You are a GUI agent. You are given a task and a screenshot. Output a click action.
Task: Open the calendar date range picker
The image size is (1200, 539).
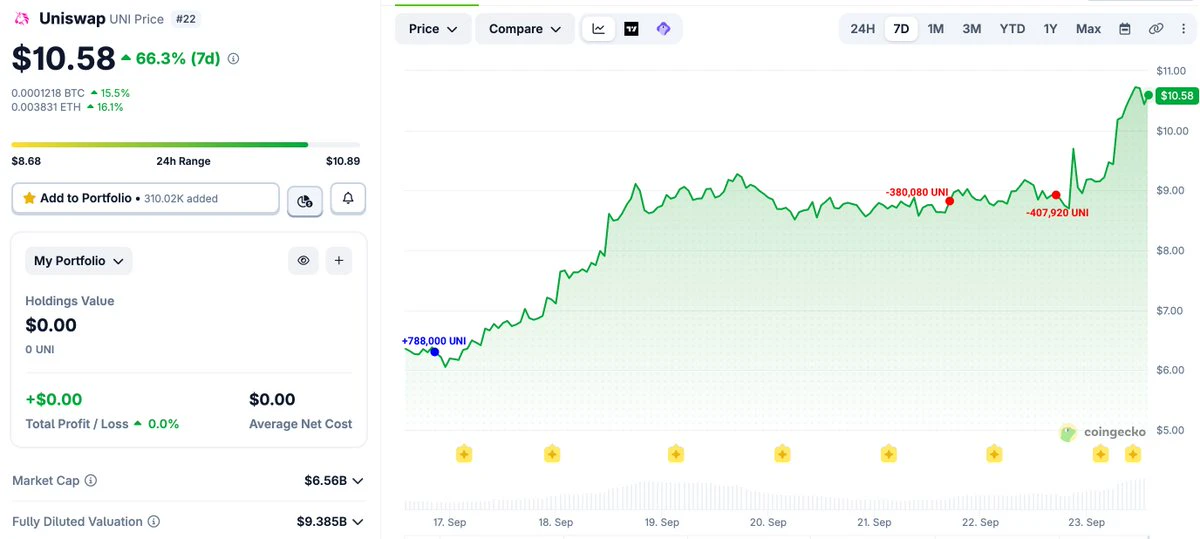[1125, 29]
